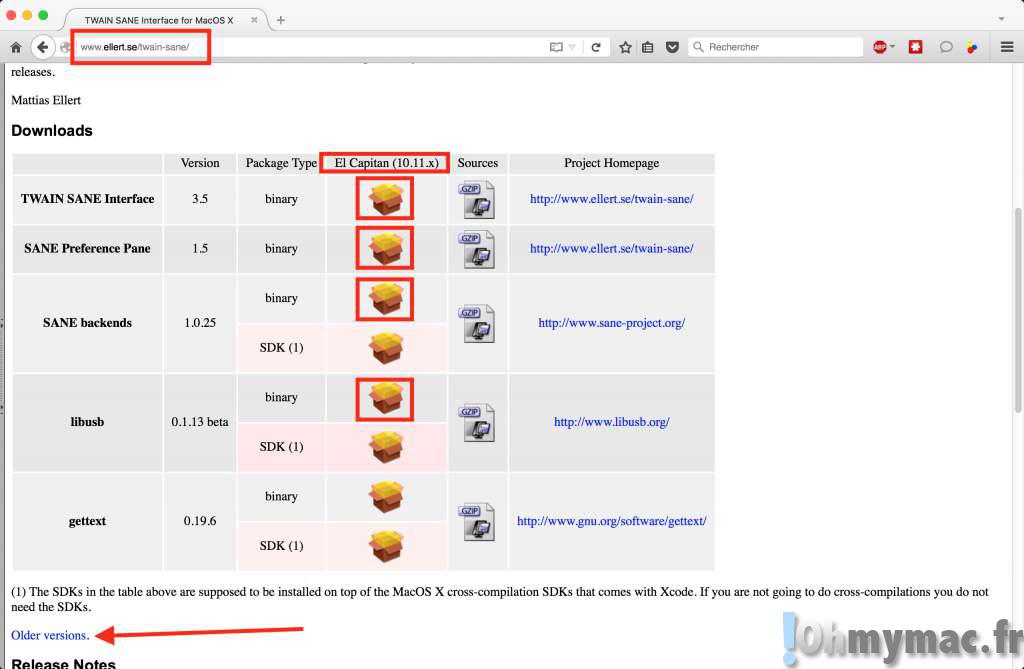Click Mattias Ellert name text
The image size is (1024, 669).
(46, 100)
